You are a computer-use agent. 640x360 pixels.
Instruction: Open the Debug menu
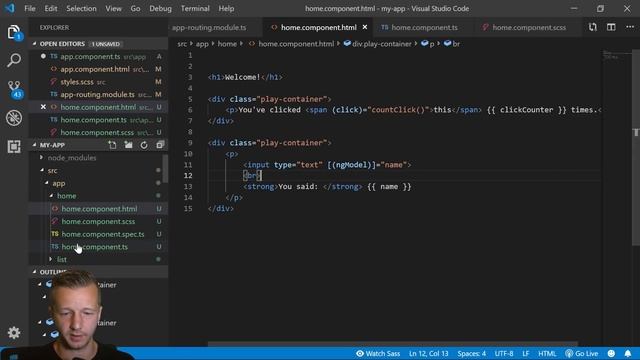(x=160, y=9)
